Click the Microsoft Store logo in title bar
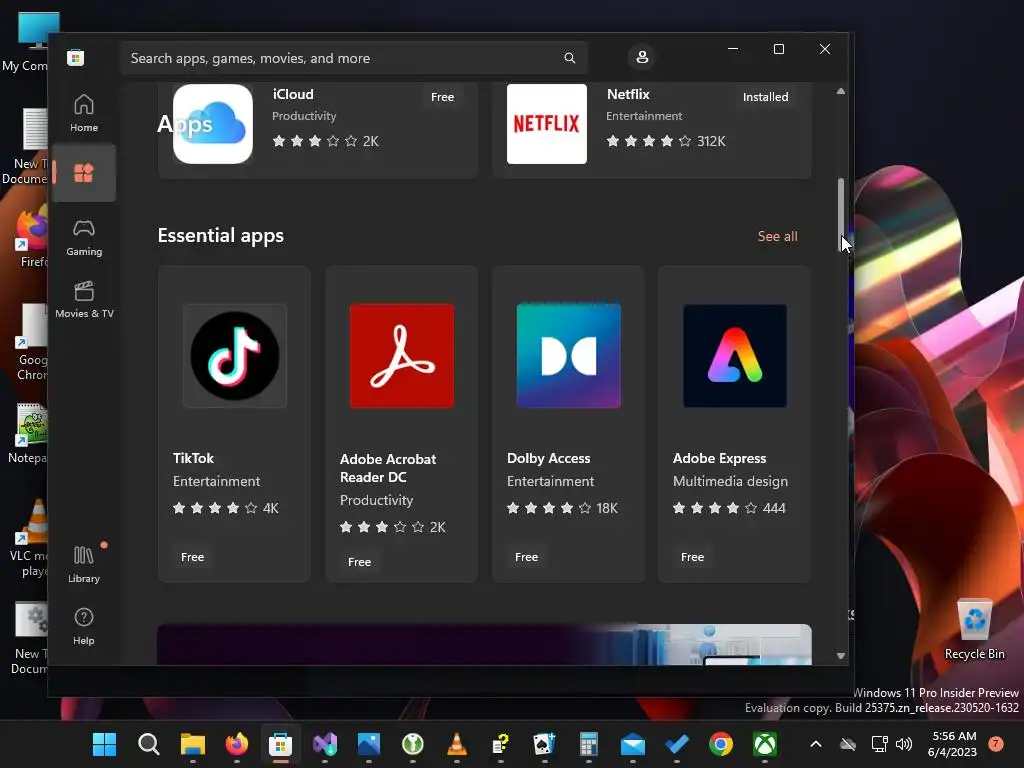Screen dimensions: 1024x768 coord(76,58)
